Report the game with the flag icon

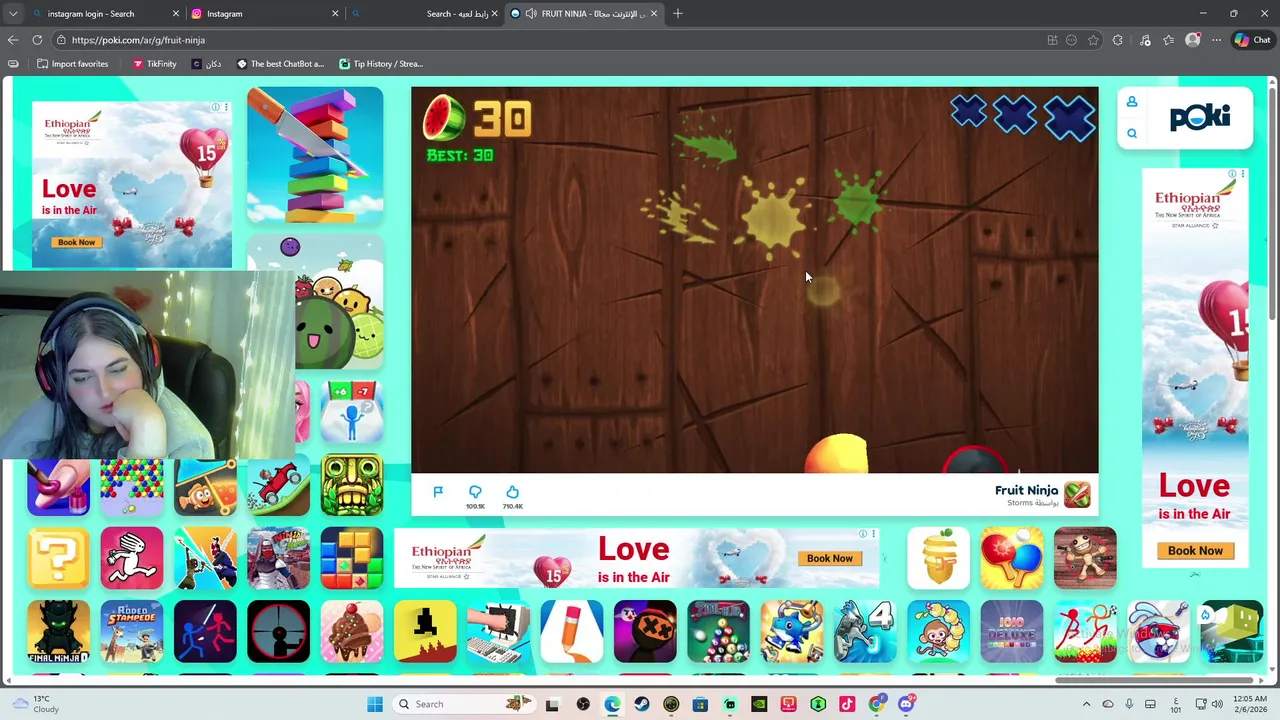coord(438,492)
